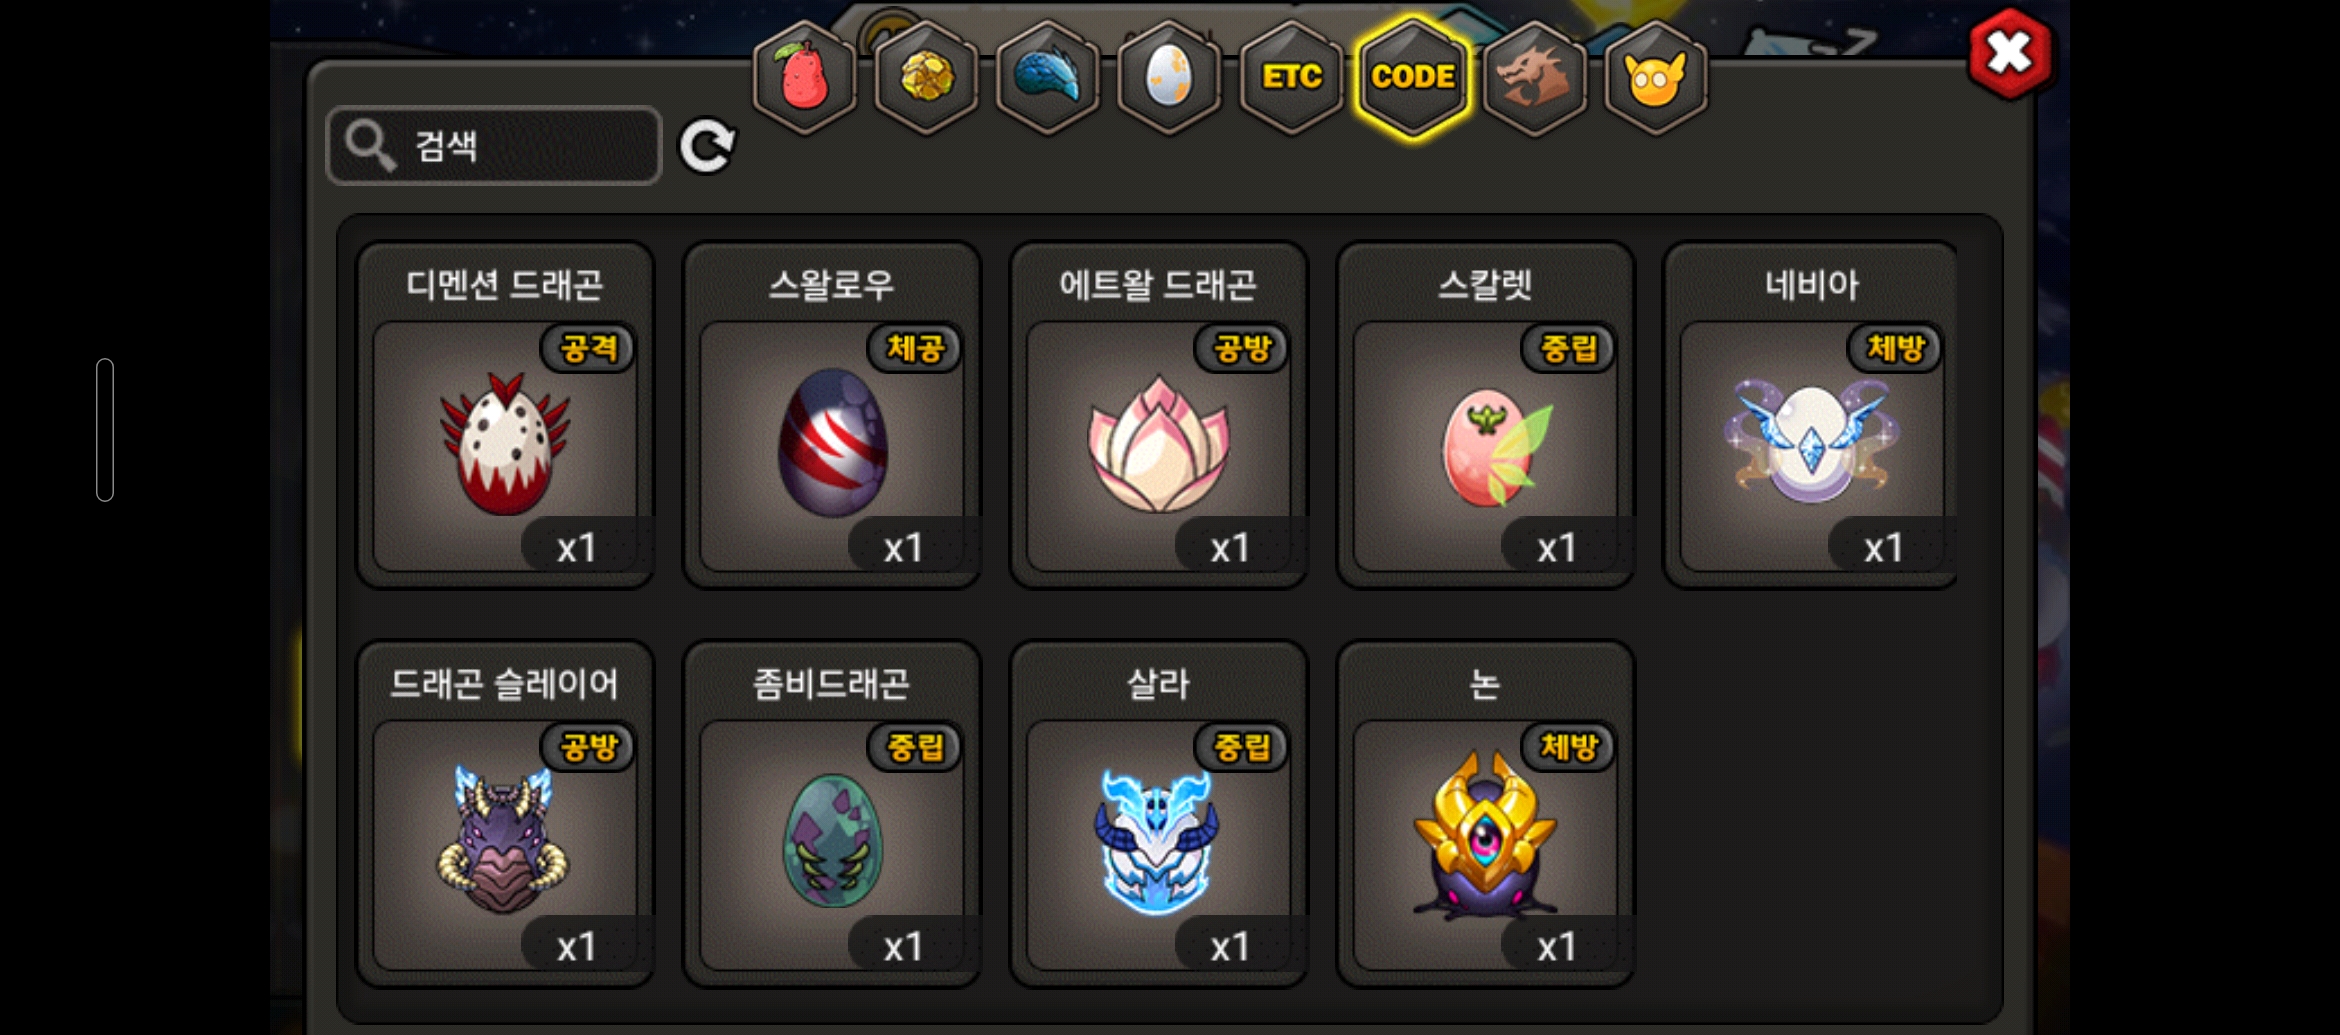Select the 네비아 winged egg
Screen dimensions: 2340x1035
(1811, 415)
